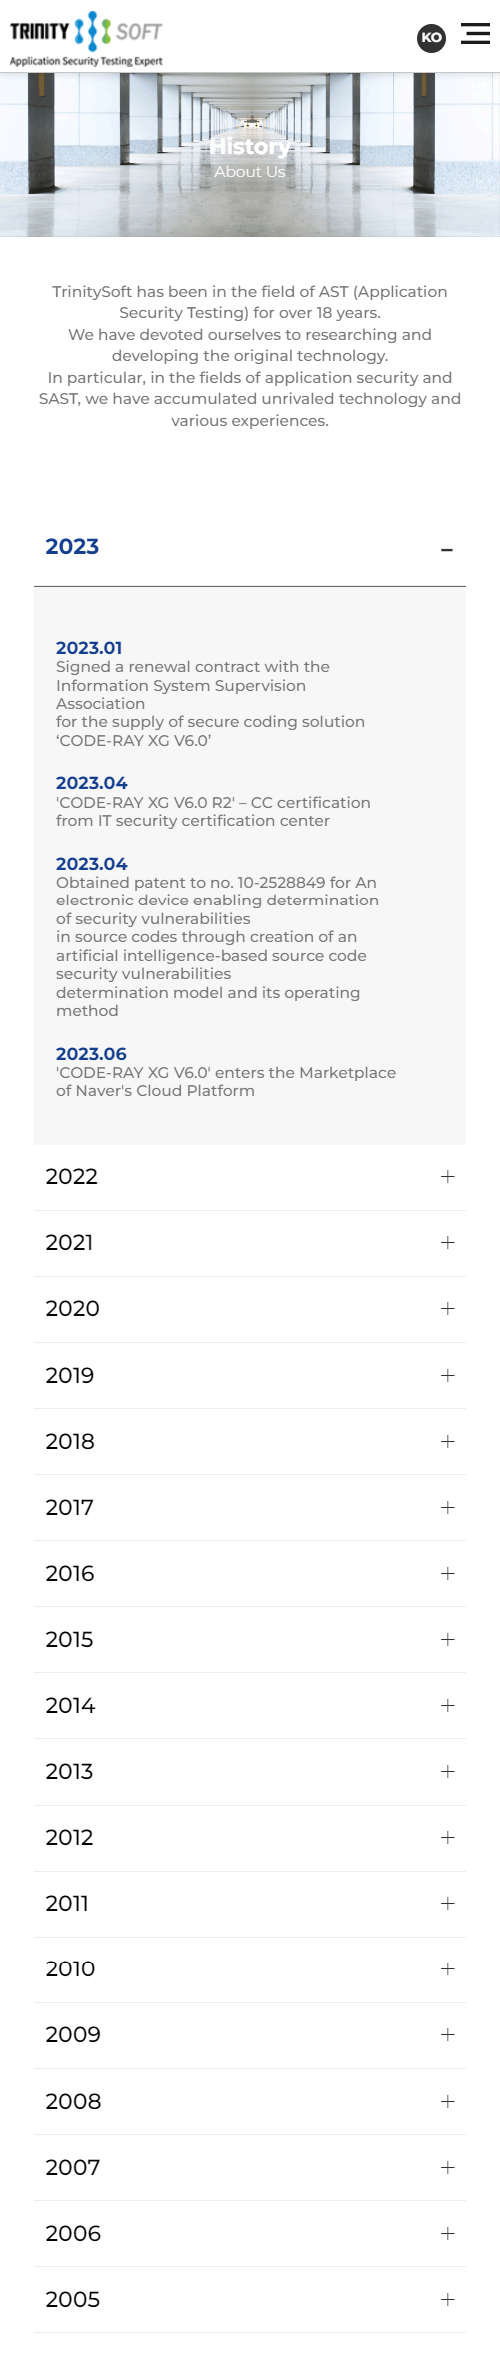Switch language via the KO badge
This screenshot has height=2378, width=500.
click(431, 38)
